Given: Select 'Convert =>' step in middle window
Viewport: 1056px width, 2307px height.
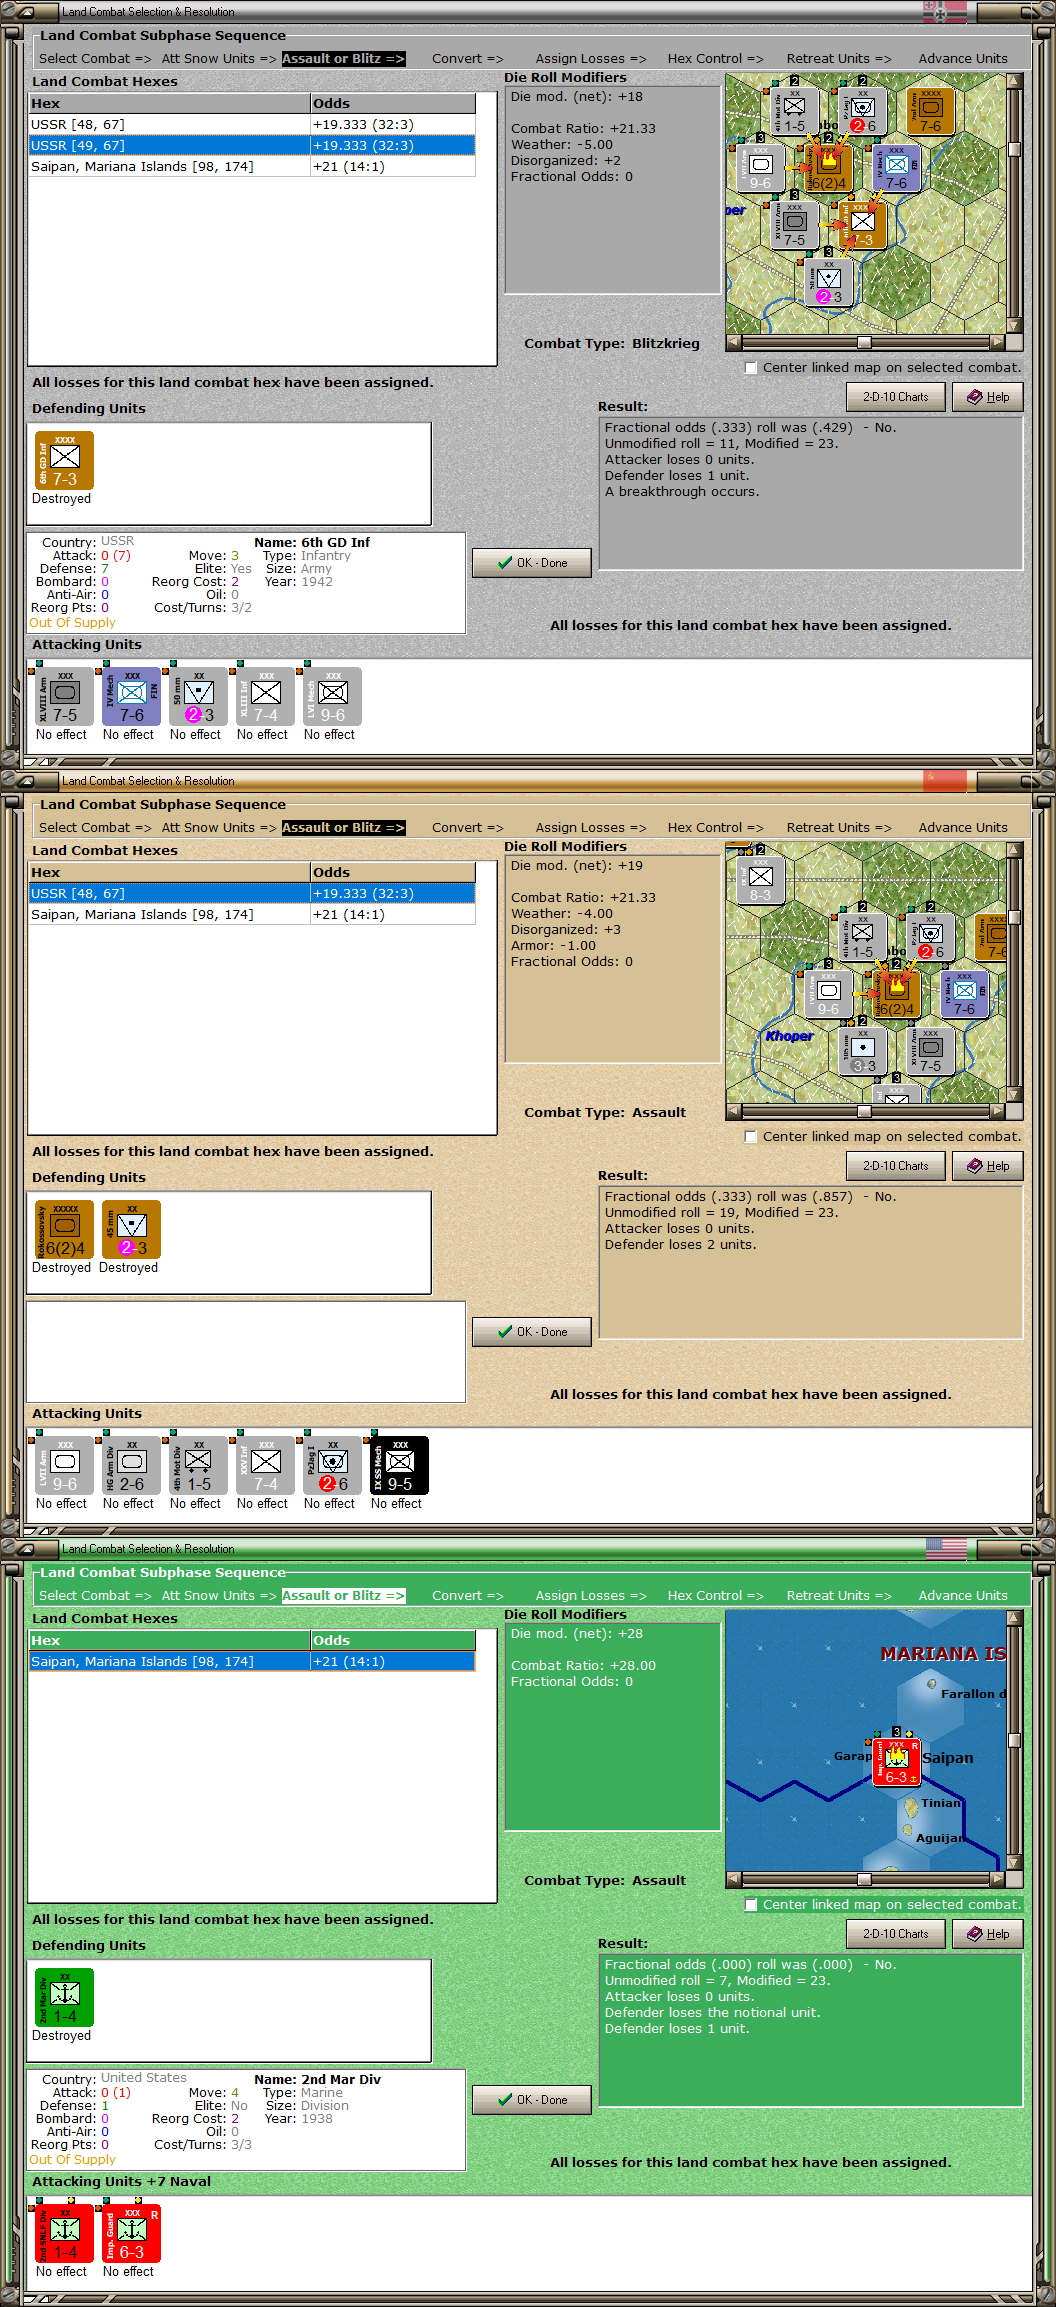Looking at the screenshot, I should 468,828.
